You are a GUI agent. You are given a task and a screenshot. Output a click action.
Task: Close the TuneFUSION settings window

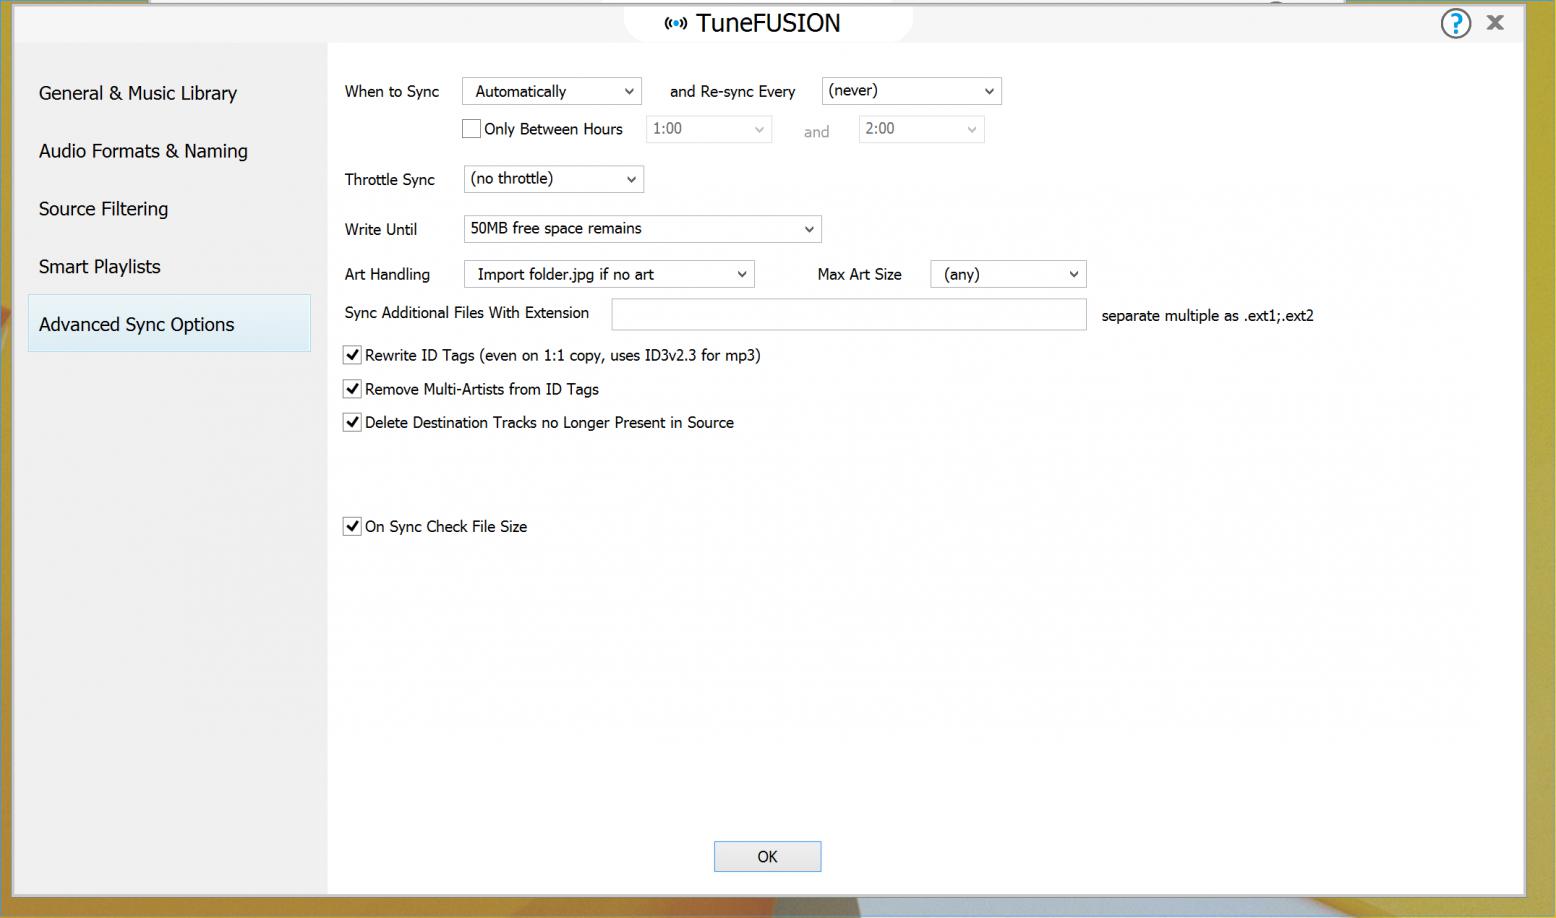(1495, 23)
